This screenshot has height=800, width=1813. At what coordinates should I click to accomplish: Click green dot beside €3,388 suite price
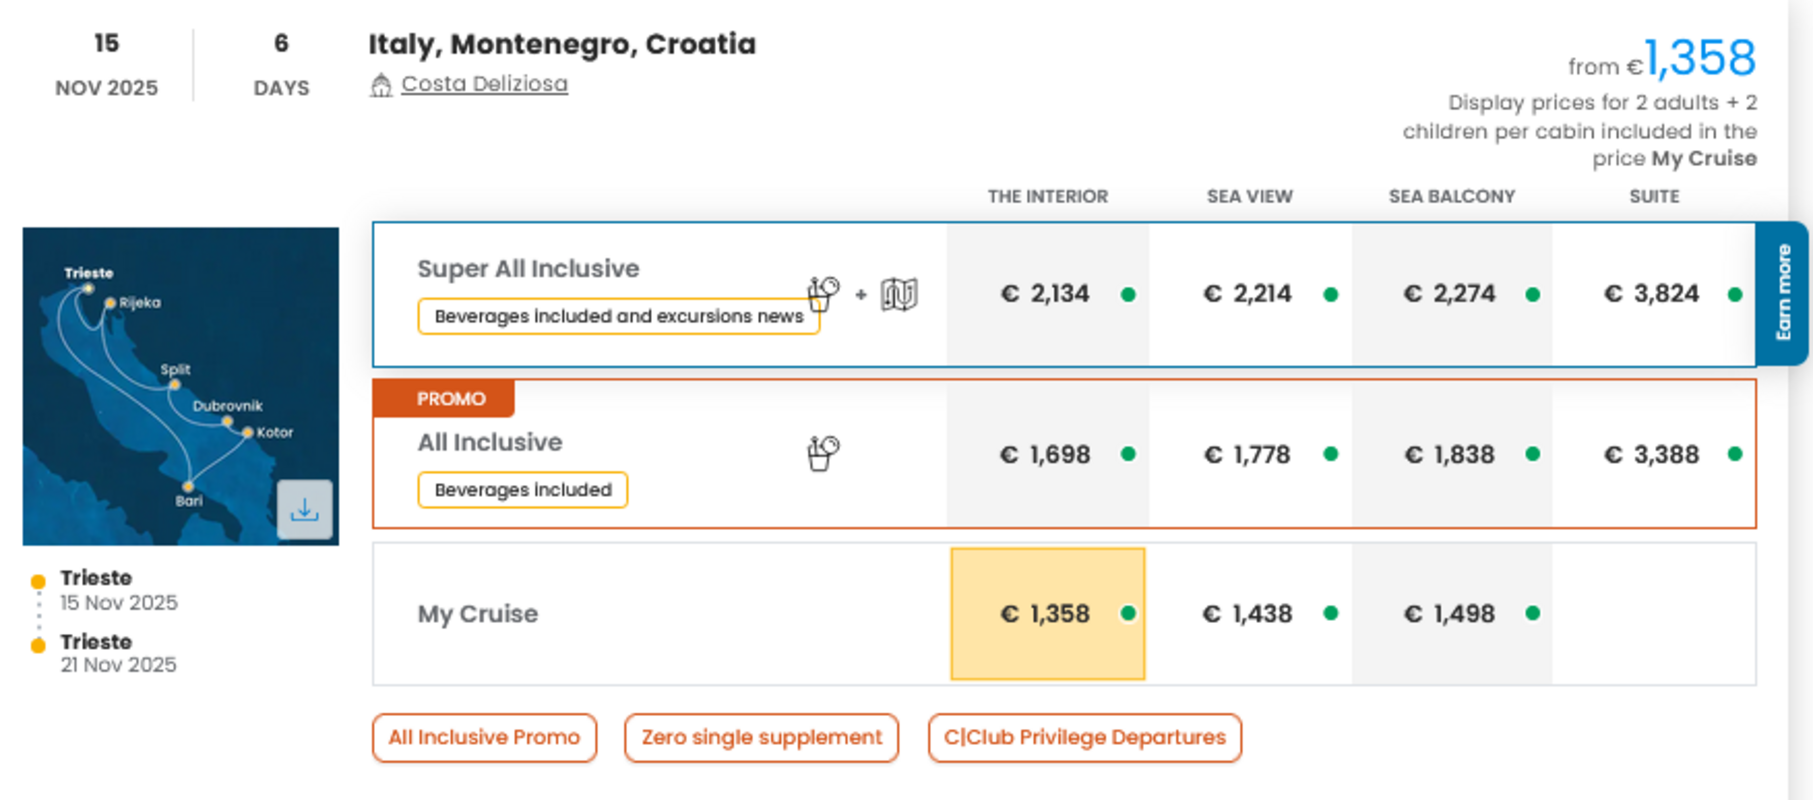pyautogui.click(x=1735, y=454)
